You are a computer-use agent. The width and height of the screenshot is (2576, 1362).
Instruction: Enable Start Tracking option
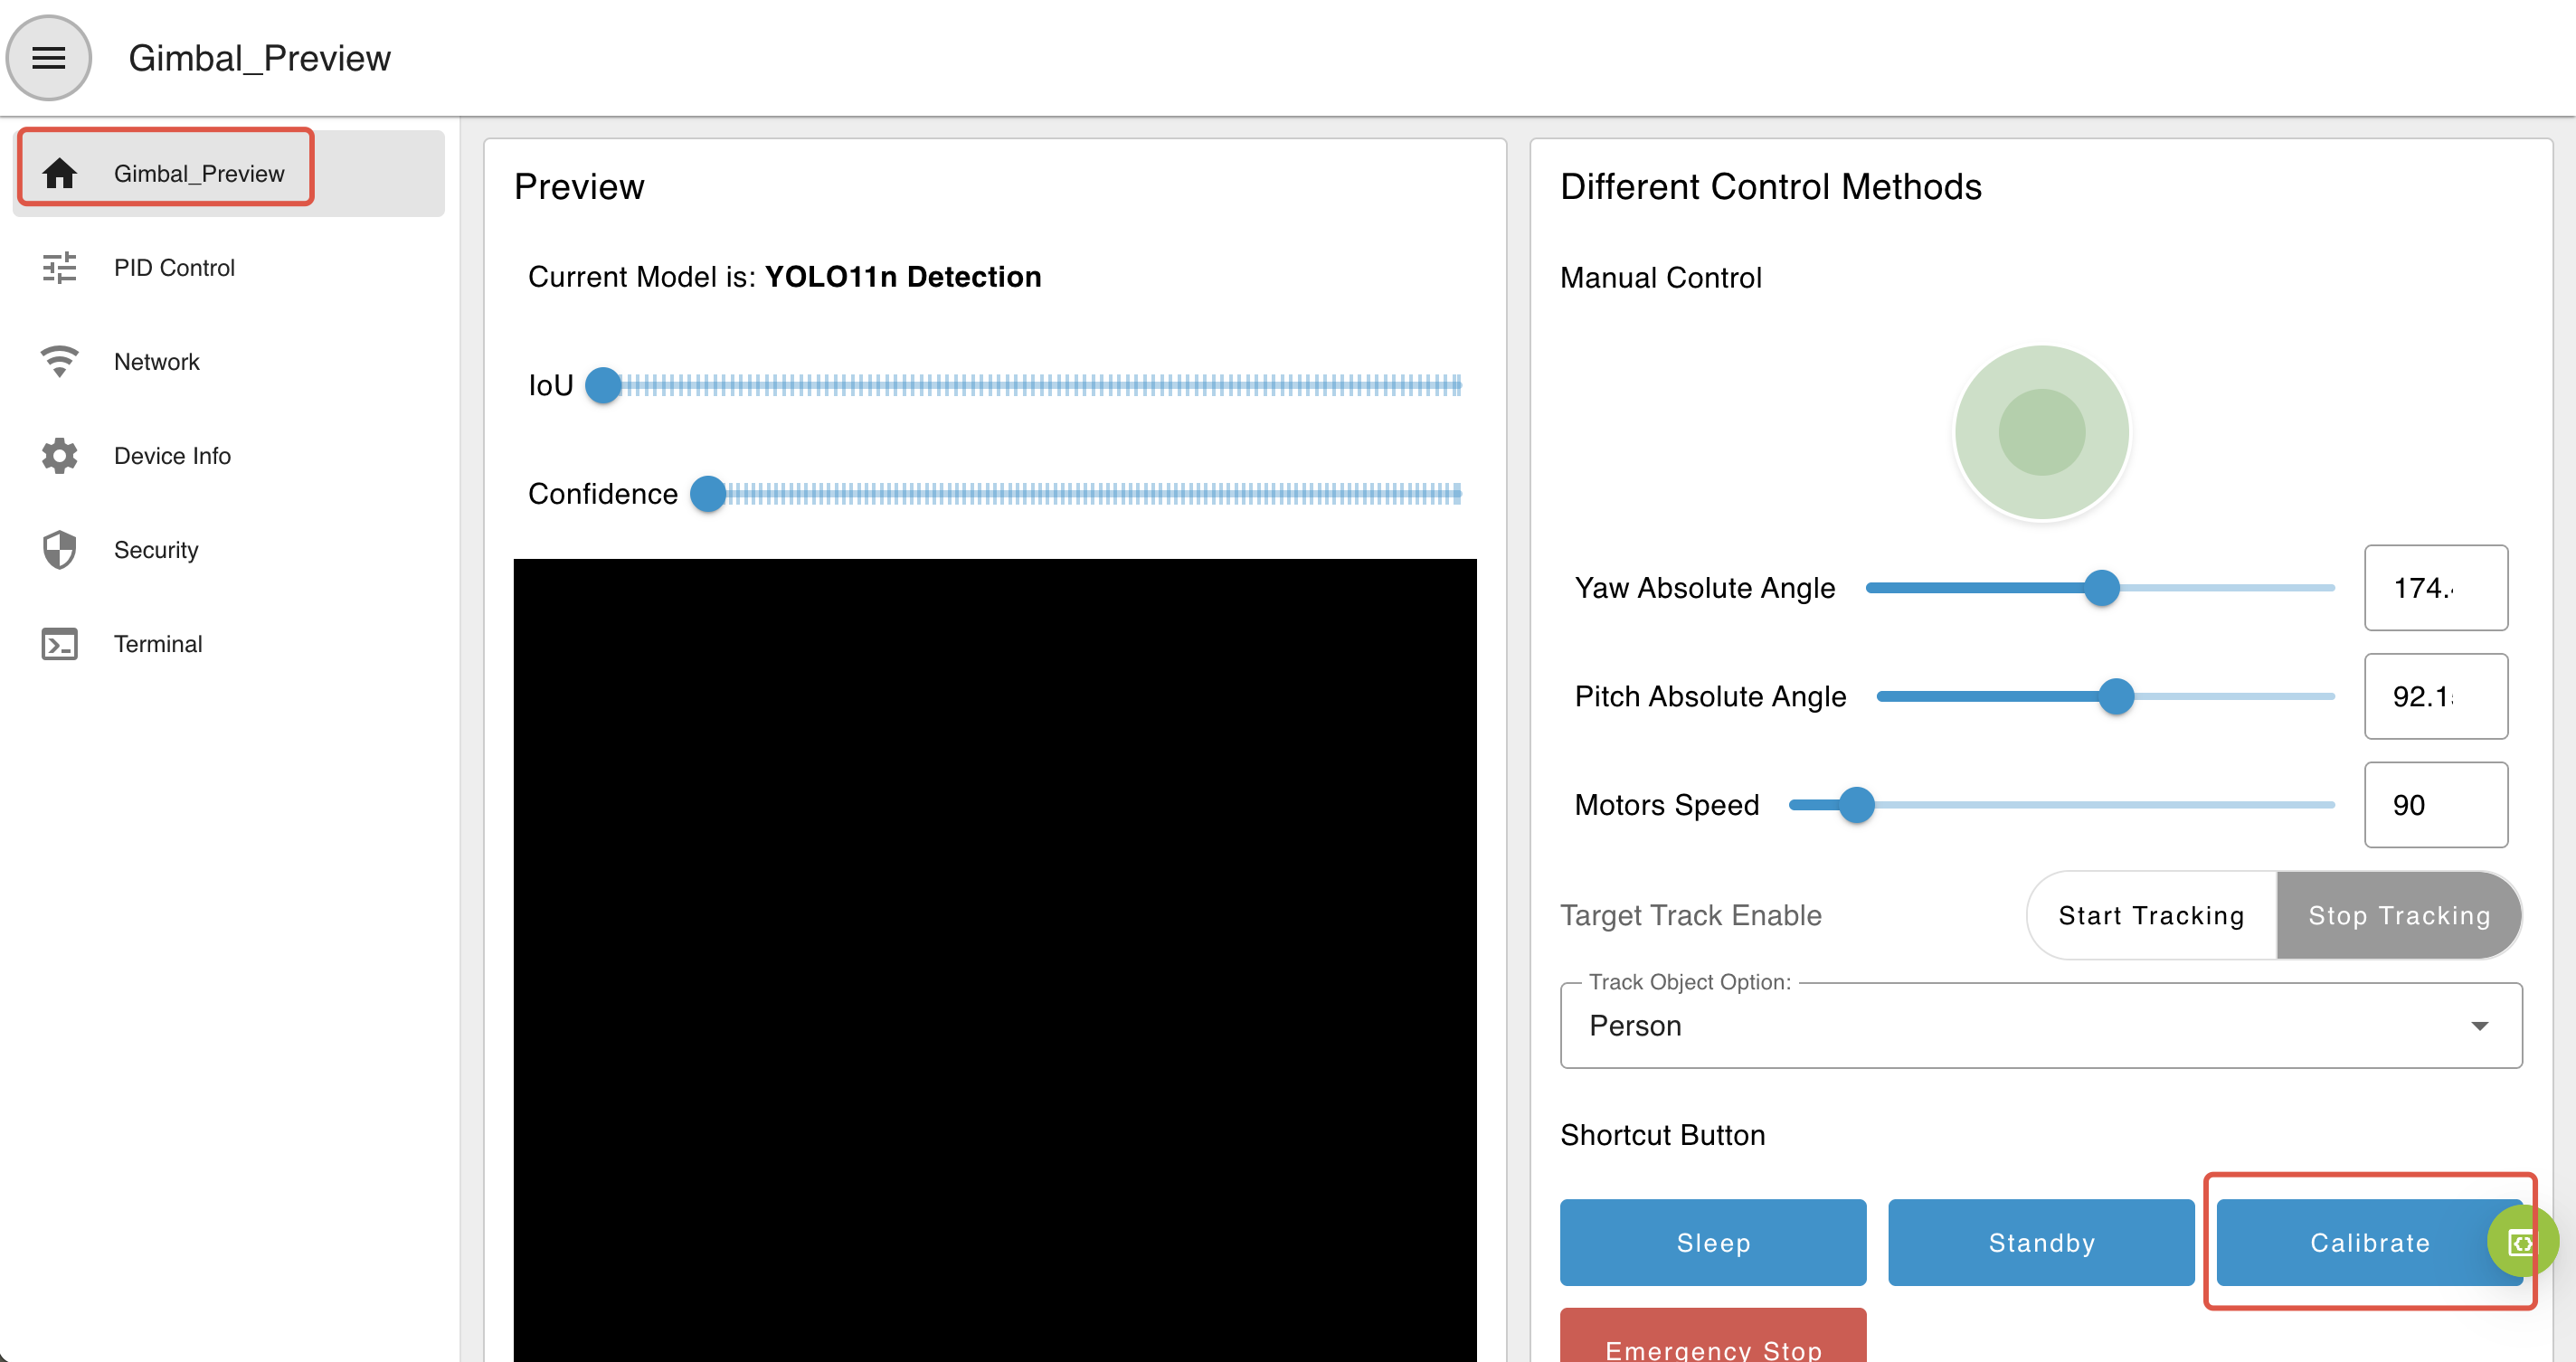pos(2151,915)
